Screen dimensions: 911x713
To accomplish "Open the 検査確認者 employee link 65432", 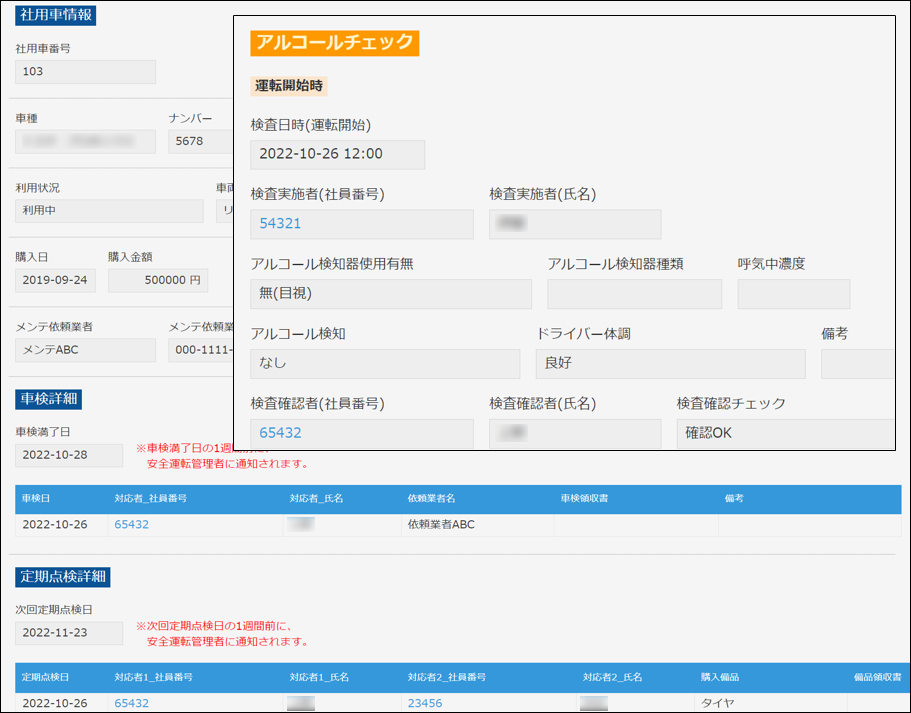I will click(x=281, y=433).
